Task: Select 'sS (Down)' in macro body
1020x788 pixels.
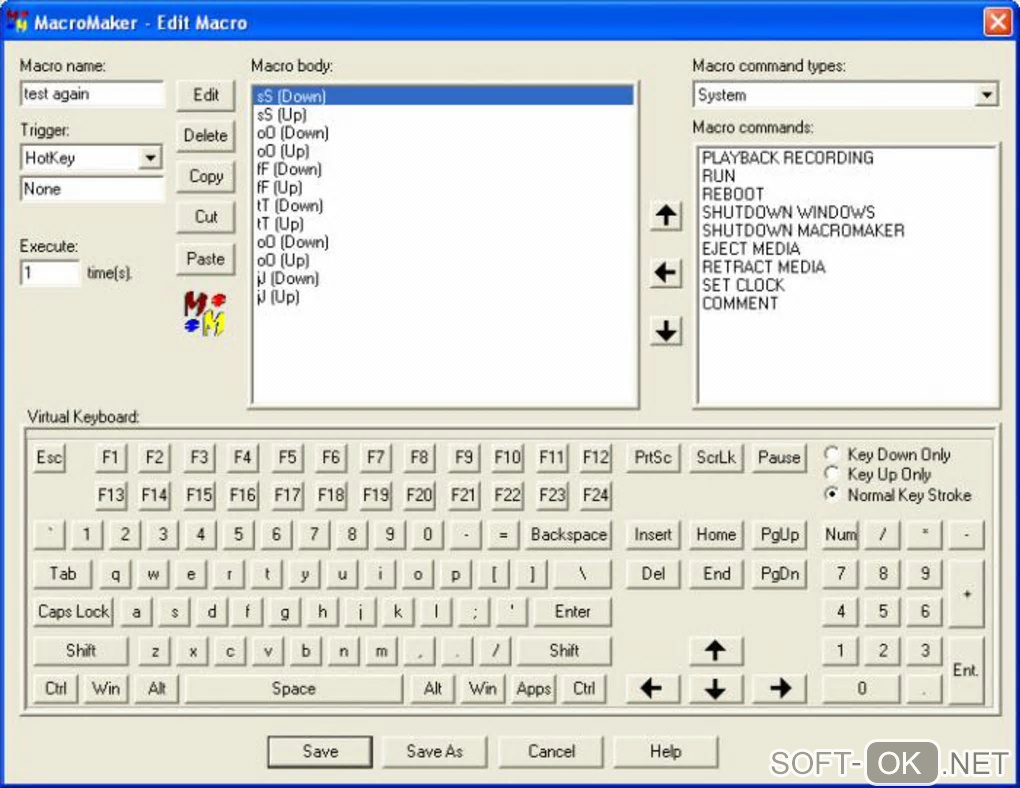Action: point(443,96)
